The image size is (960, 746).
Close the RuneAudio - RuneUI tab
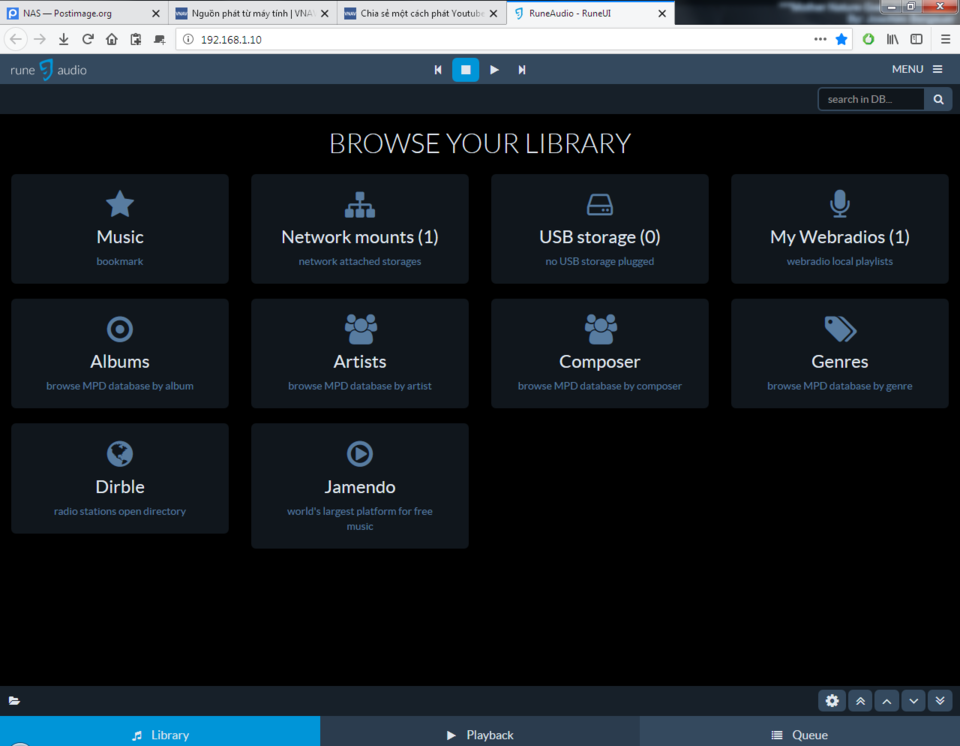coord(662,13)
